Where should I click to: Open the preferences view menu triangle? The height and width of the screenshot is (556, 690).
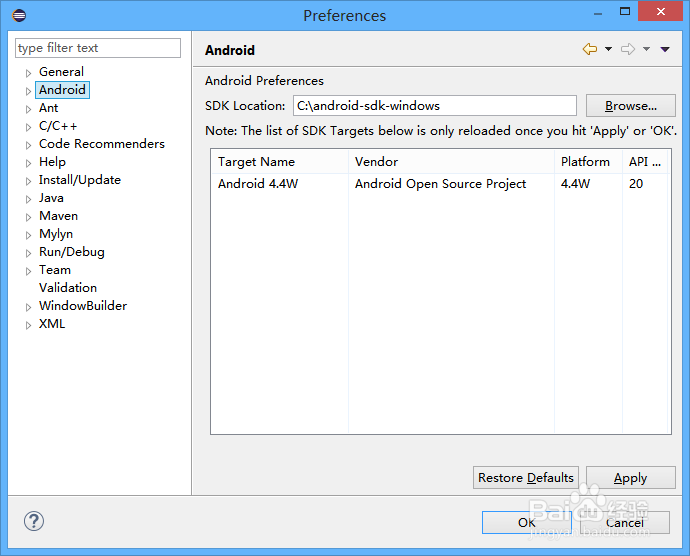tap(665, 50)
